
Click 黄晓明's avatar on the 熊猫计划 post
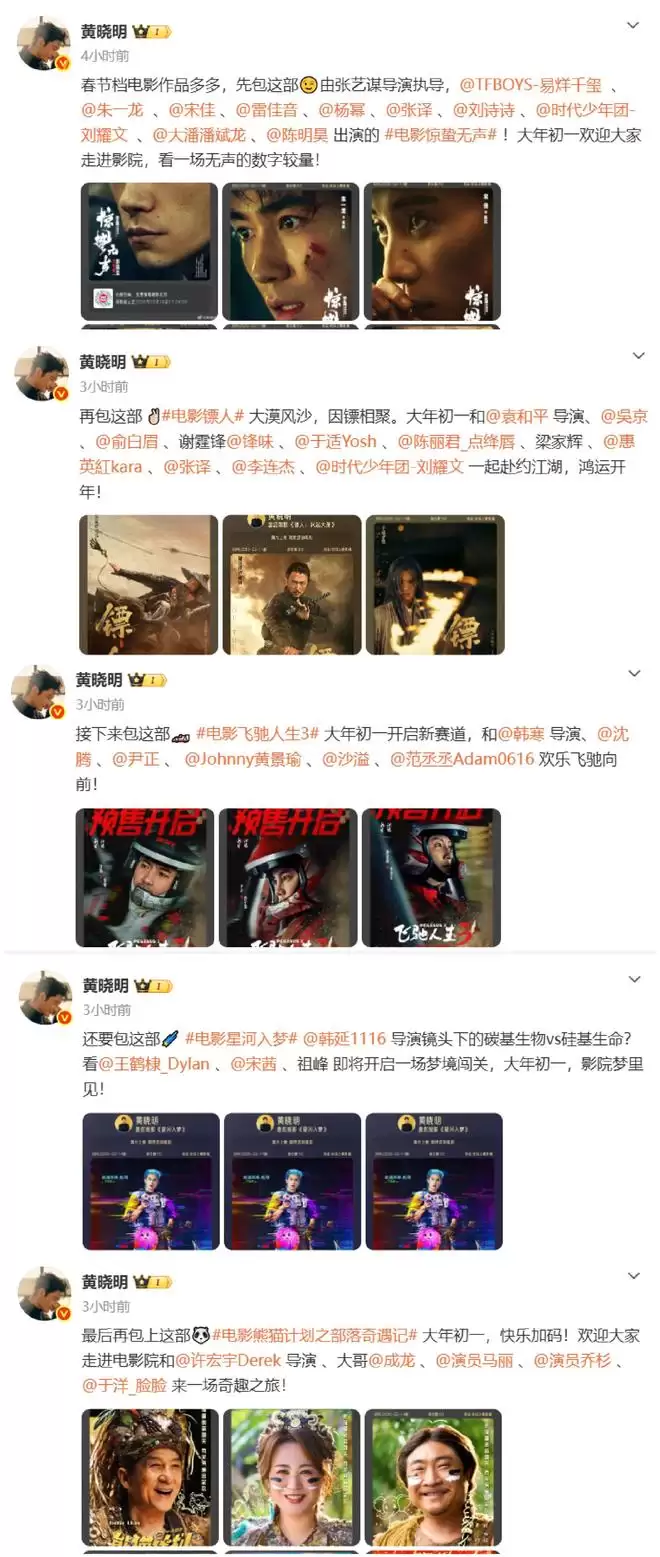(44, 1294)
